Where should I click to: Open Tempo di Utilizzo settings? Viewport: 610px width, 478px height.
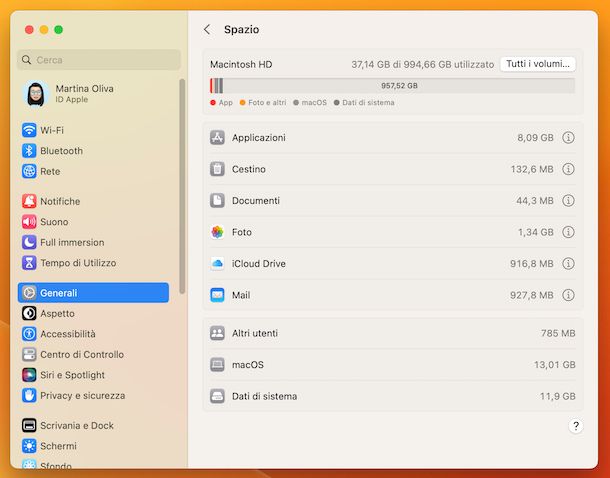pyautogui.click(x=93, y=263)
